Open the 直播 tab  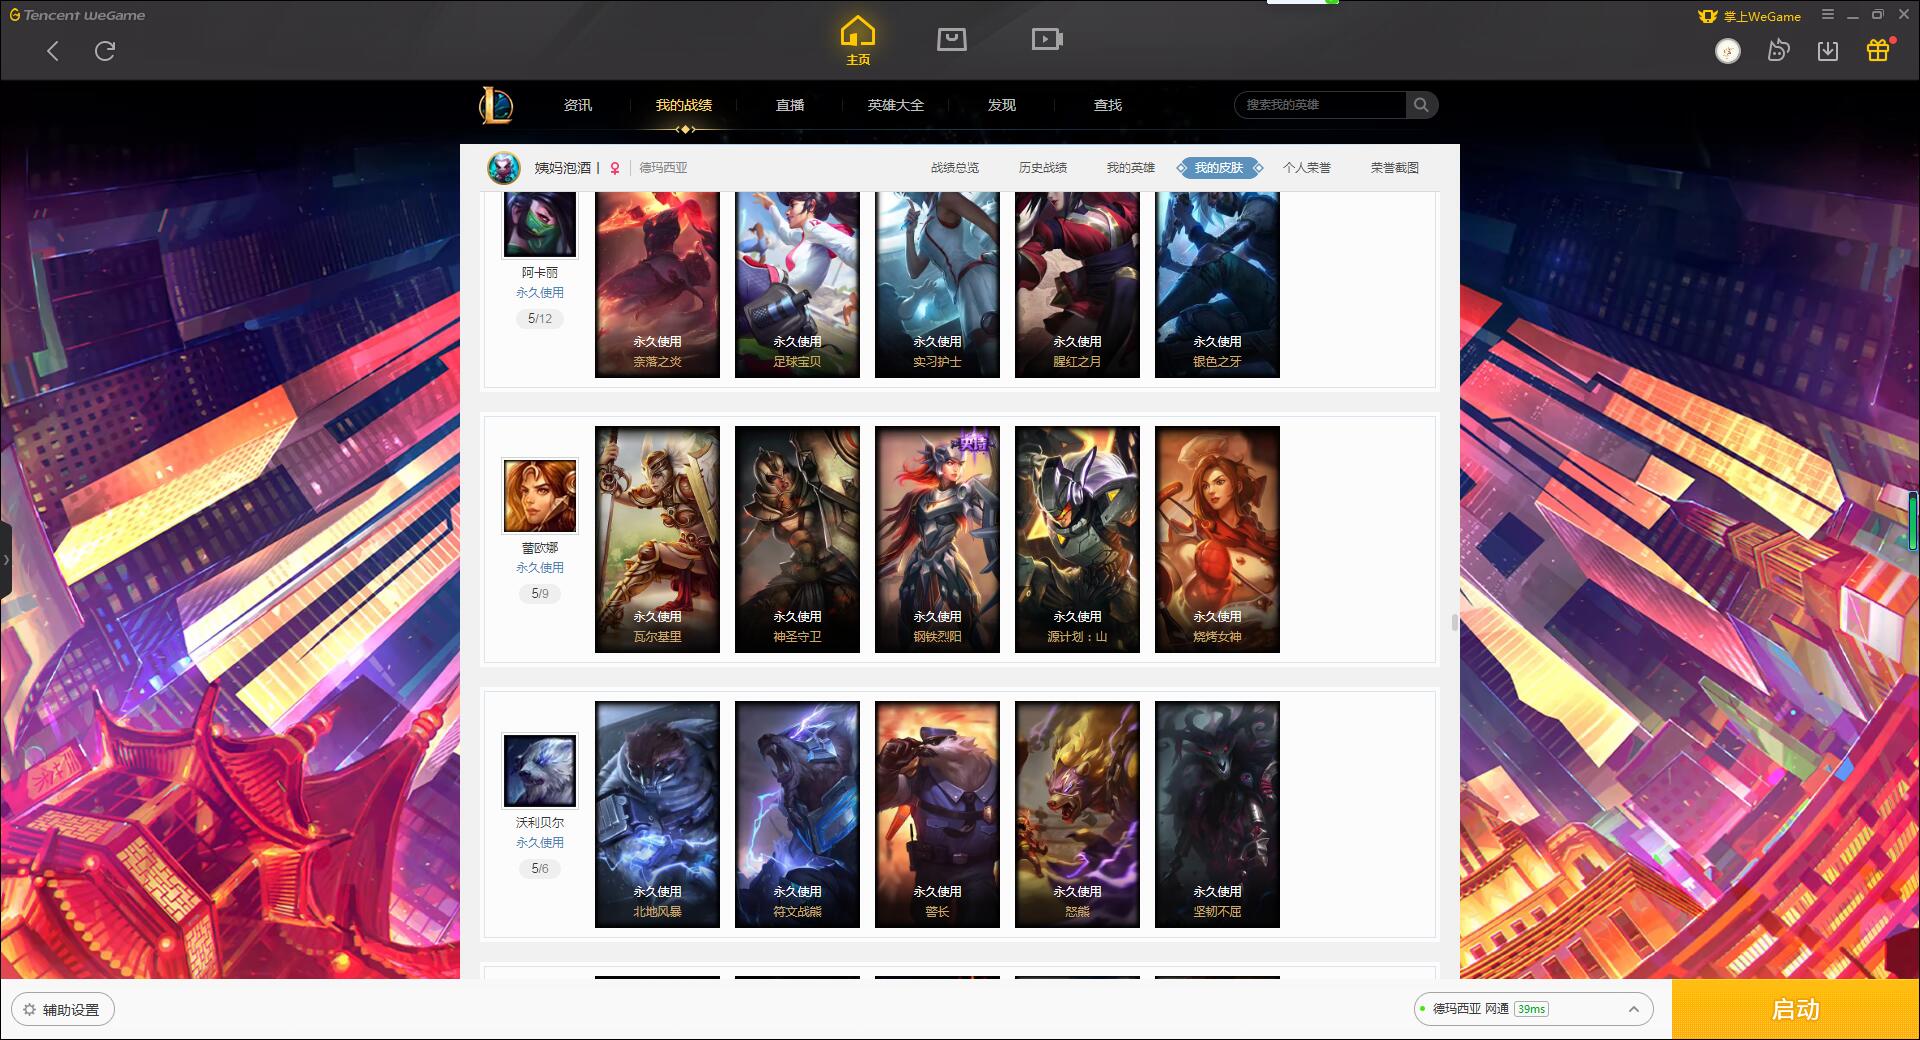coord(790,105)
